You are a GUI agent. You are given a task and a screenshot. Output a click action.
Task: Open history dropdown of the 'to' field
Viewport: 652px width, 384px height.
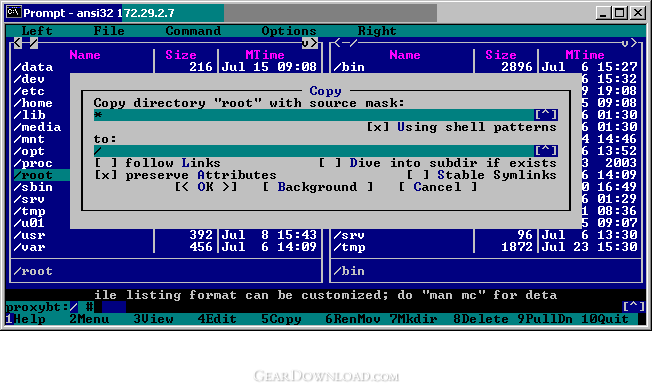(546, 151)
